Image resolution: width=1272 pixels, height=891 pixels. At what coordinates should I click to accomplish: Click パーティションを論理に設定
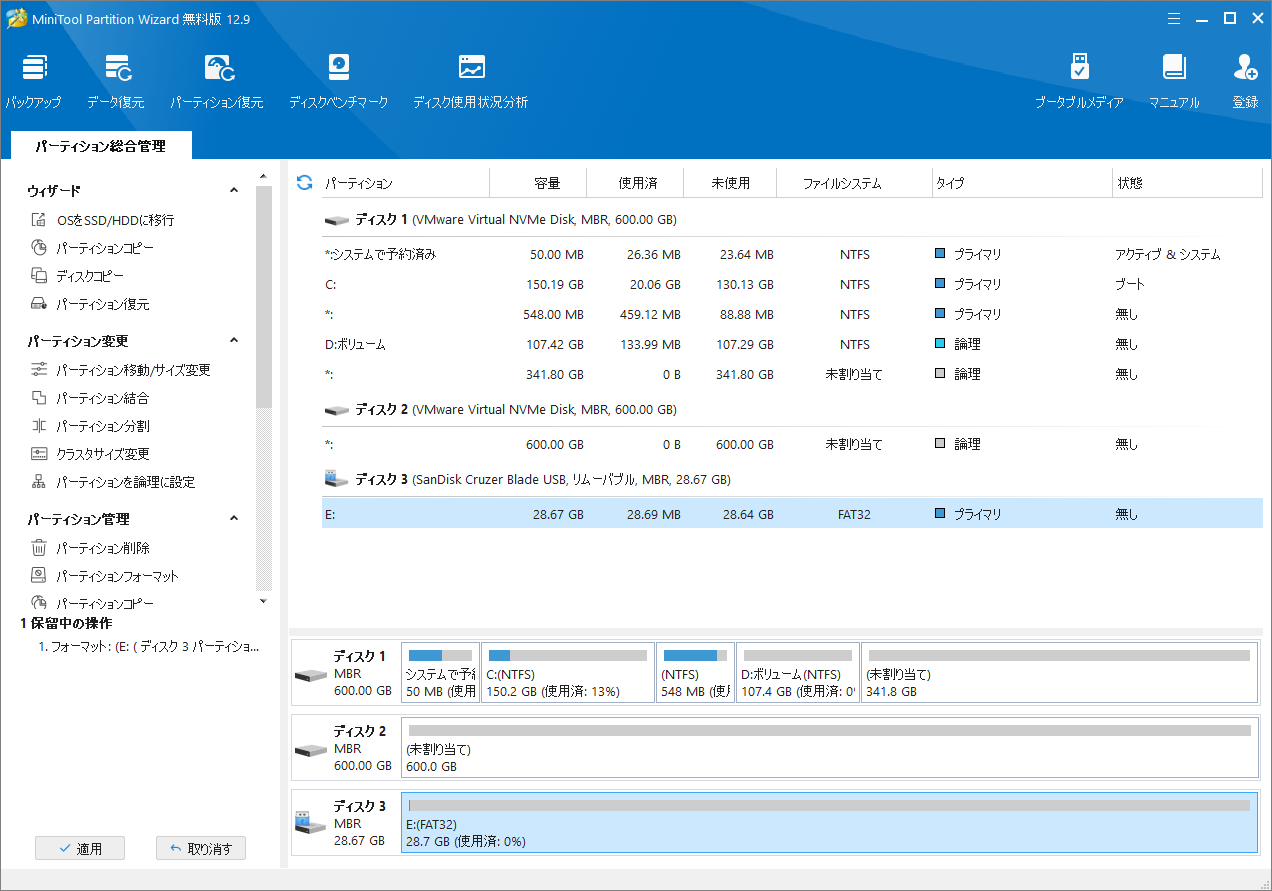click(112, 482)
